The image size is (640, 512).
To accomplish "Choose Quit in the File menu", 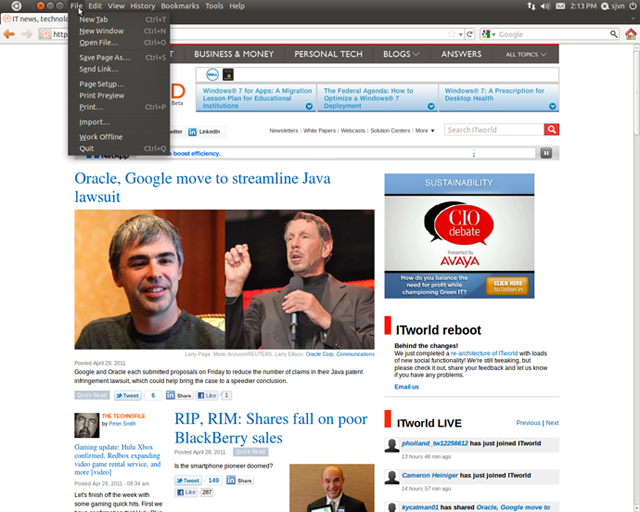I will (x=119, y=149).
